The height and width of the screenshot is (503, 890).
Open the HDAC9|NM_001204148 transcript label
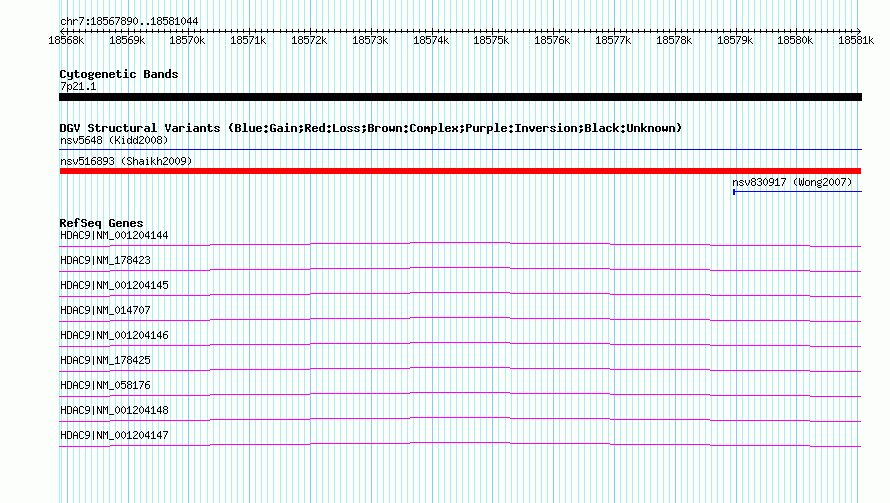114,410
